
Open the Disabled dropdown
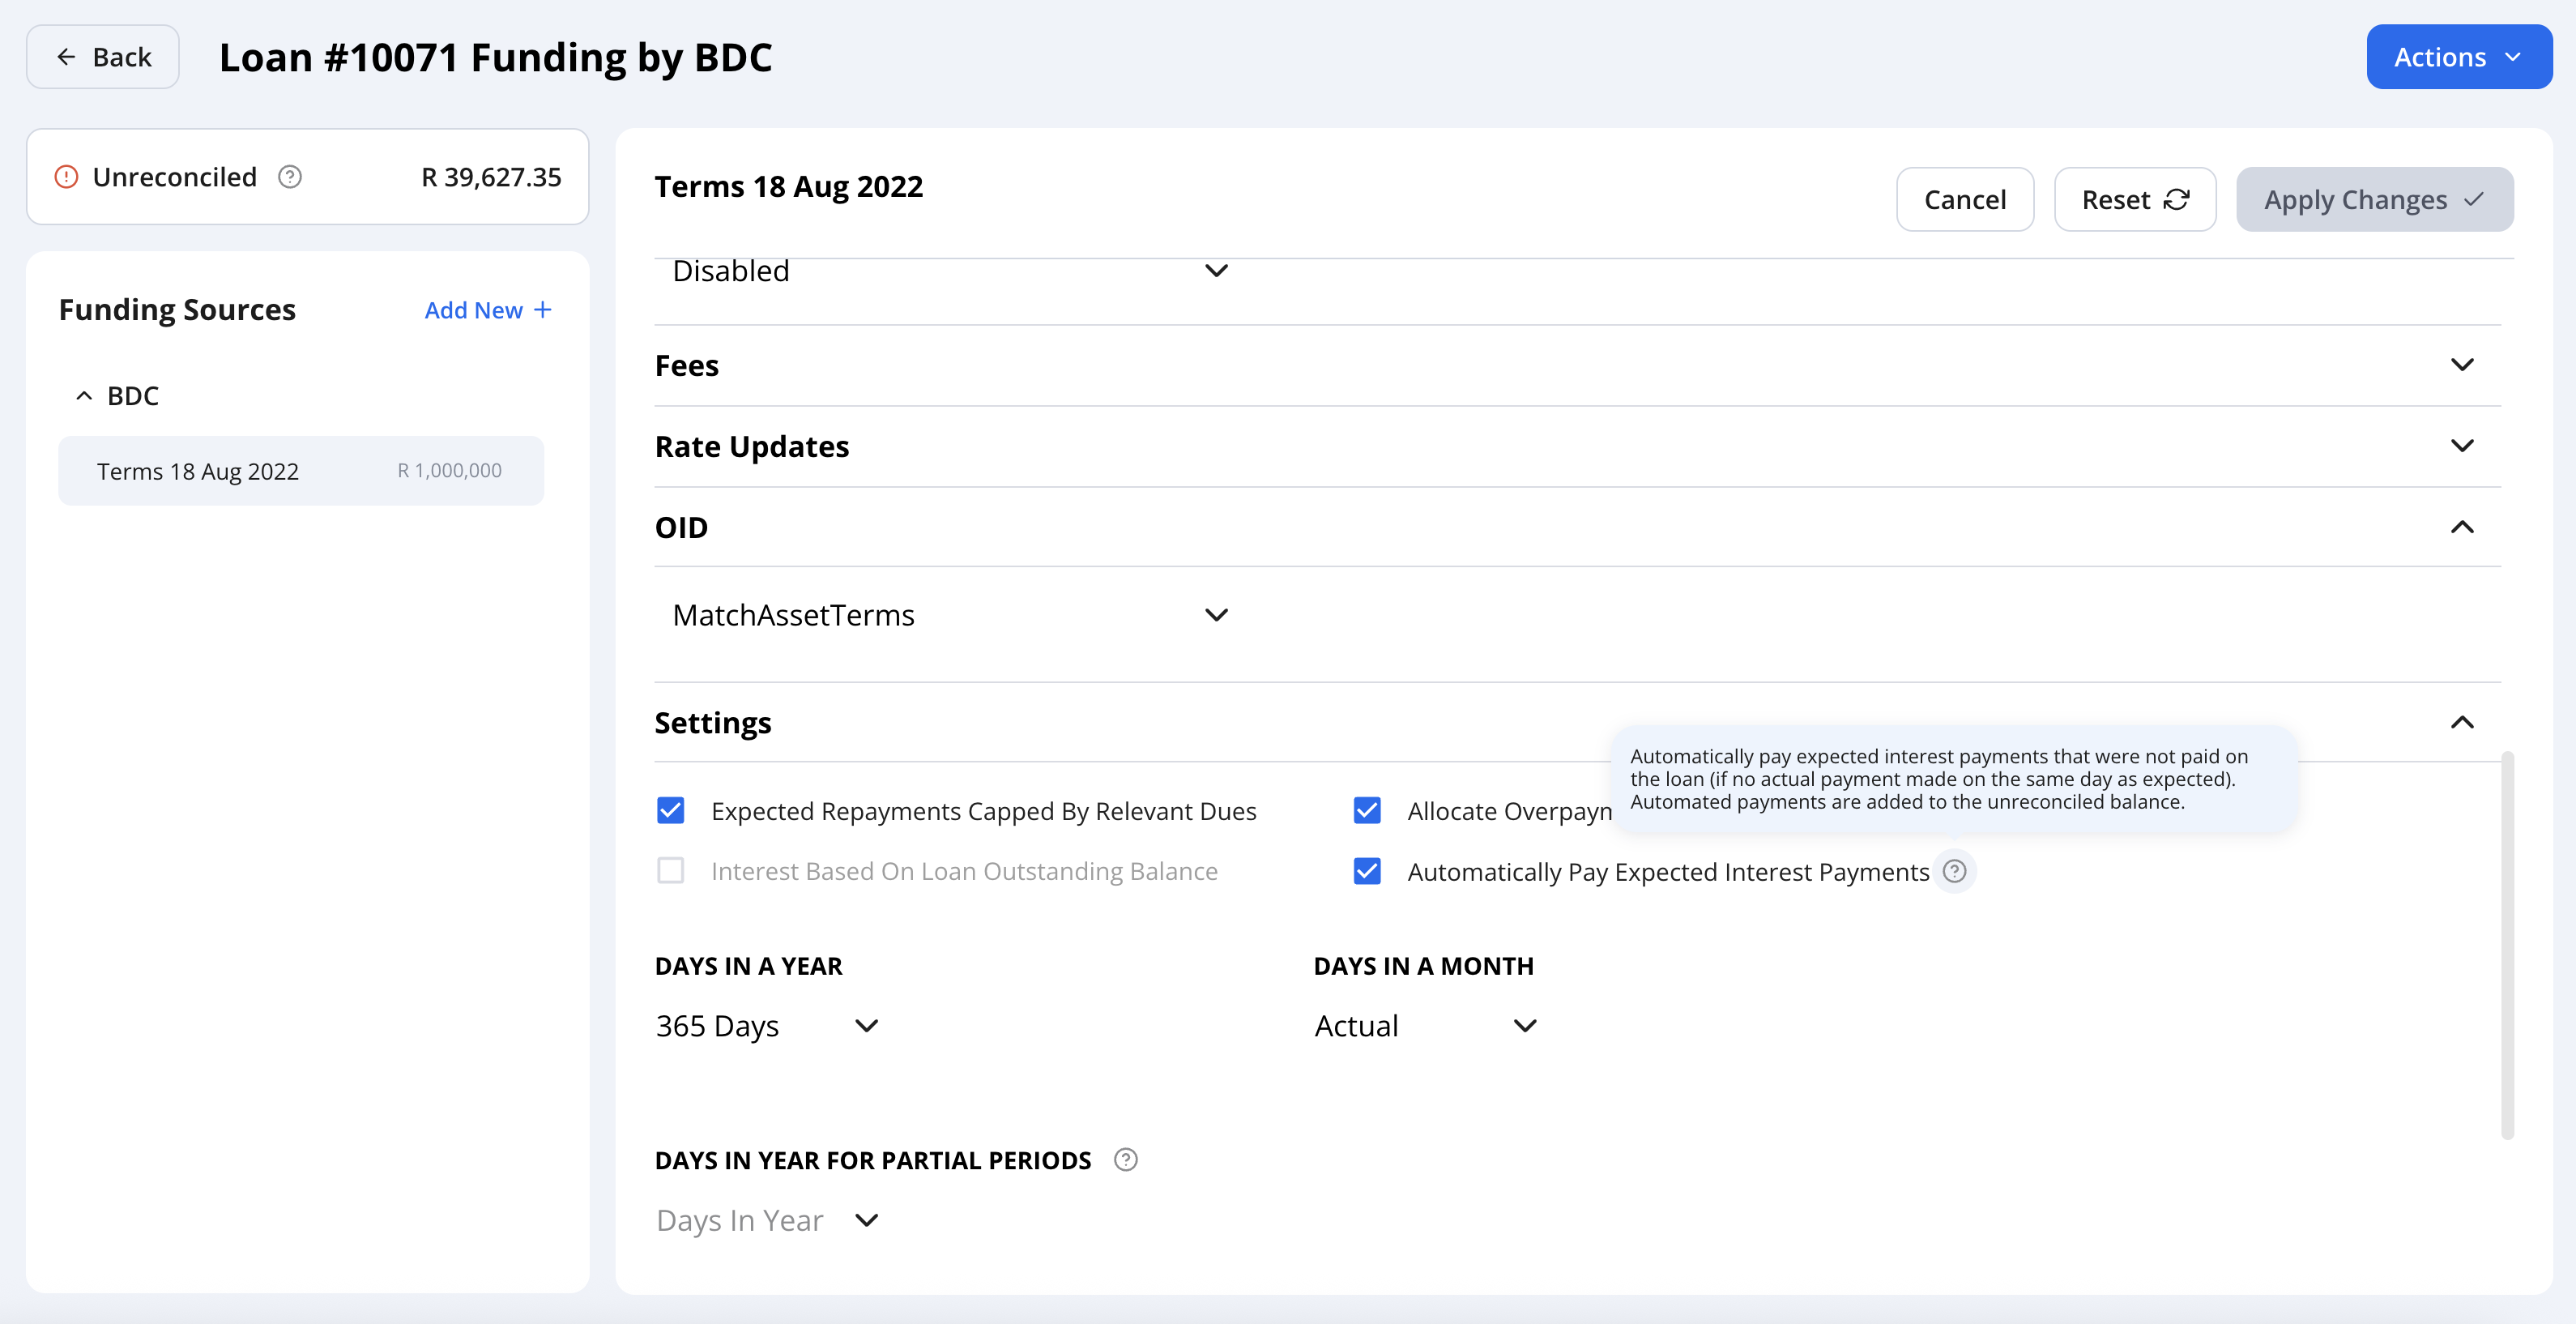click(950, 271)
